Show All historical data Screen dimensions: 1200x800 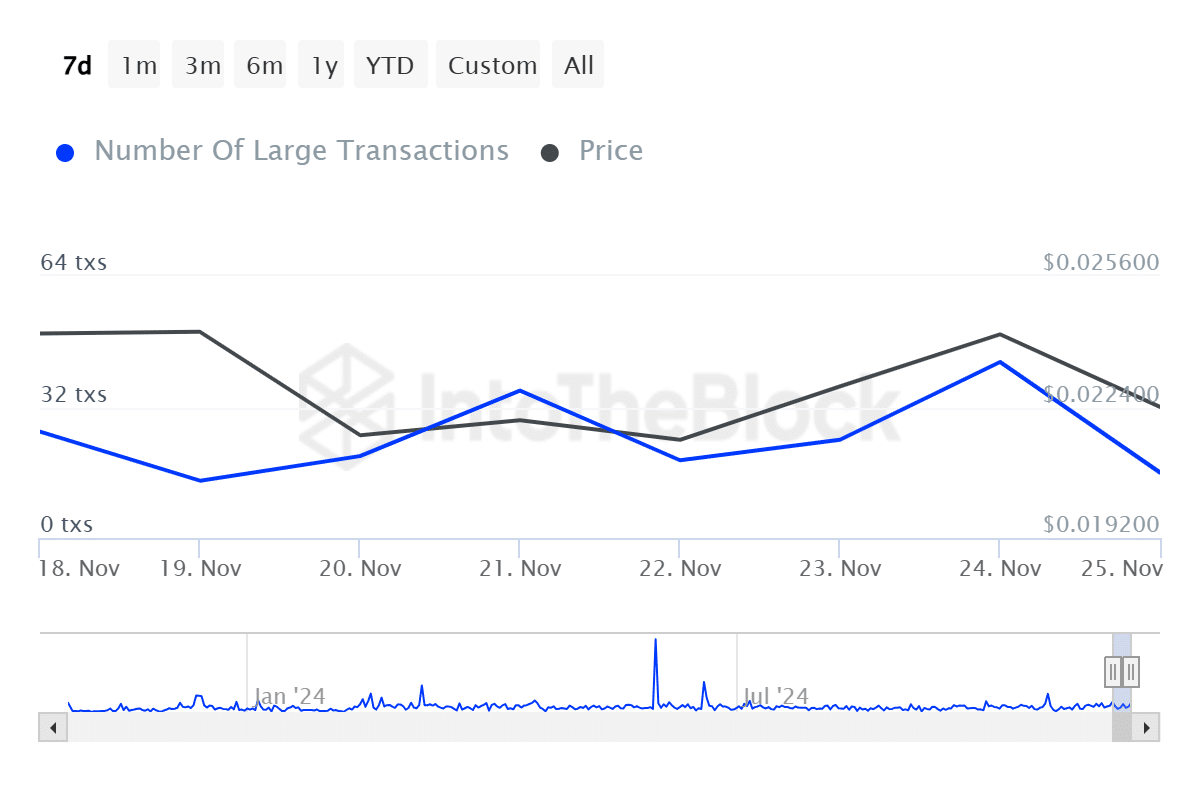(578, 65)
